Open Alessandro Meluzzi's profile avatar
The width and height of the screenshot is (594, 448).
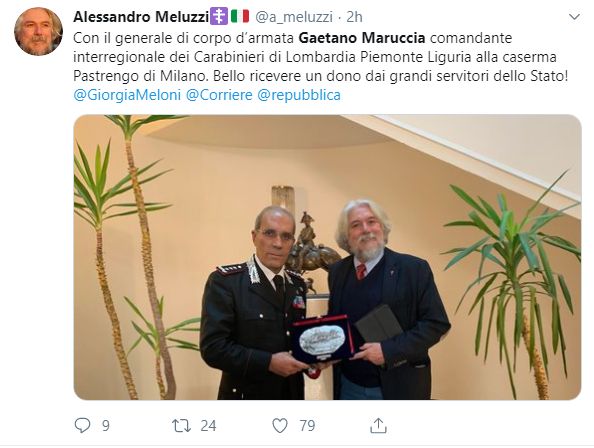[38, 31]
